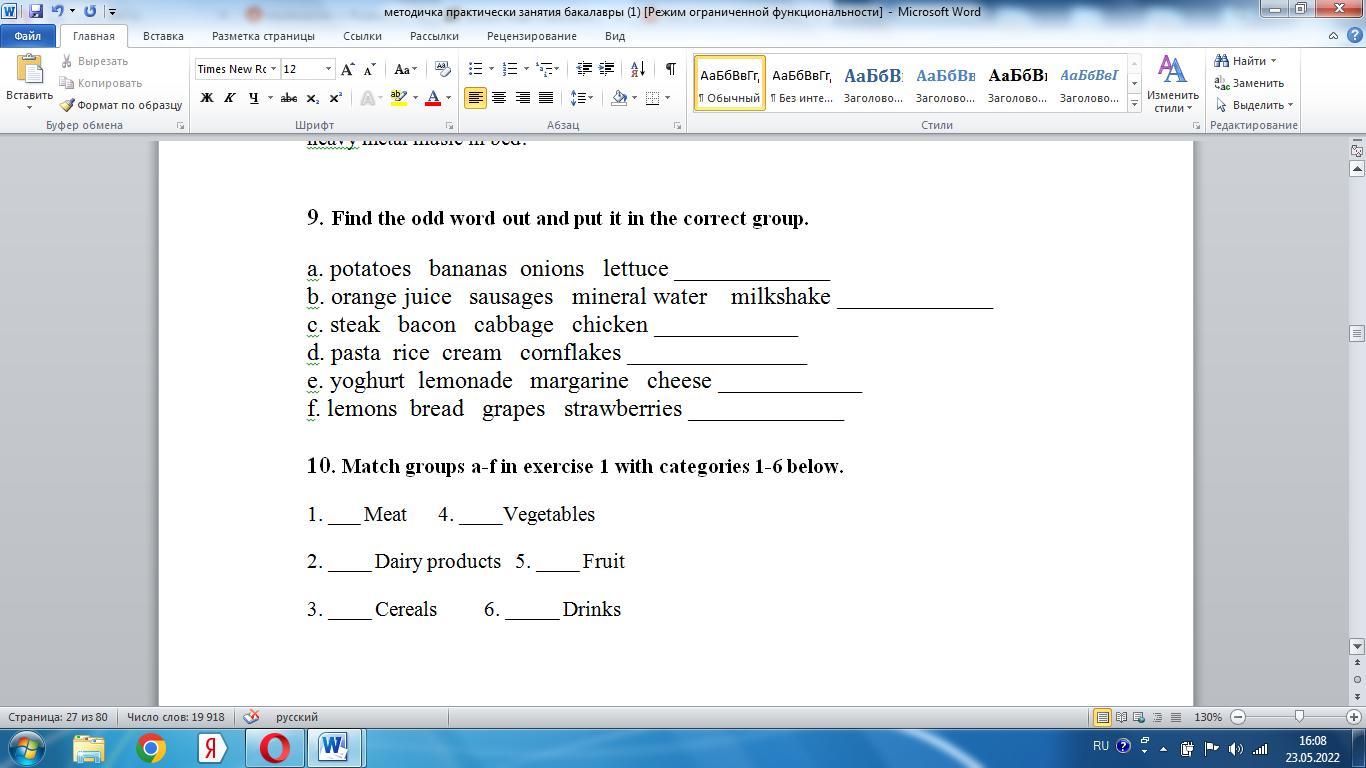Switch to the Разметка страницы tab

point(263,36)
